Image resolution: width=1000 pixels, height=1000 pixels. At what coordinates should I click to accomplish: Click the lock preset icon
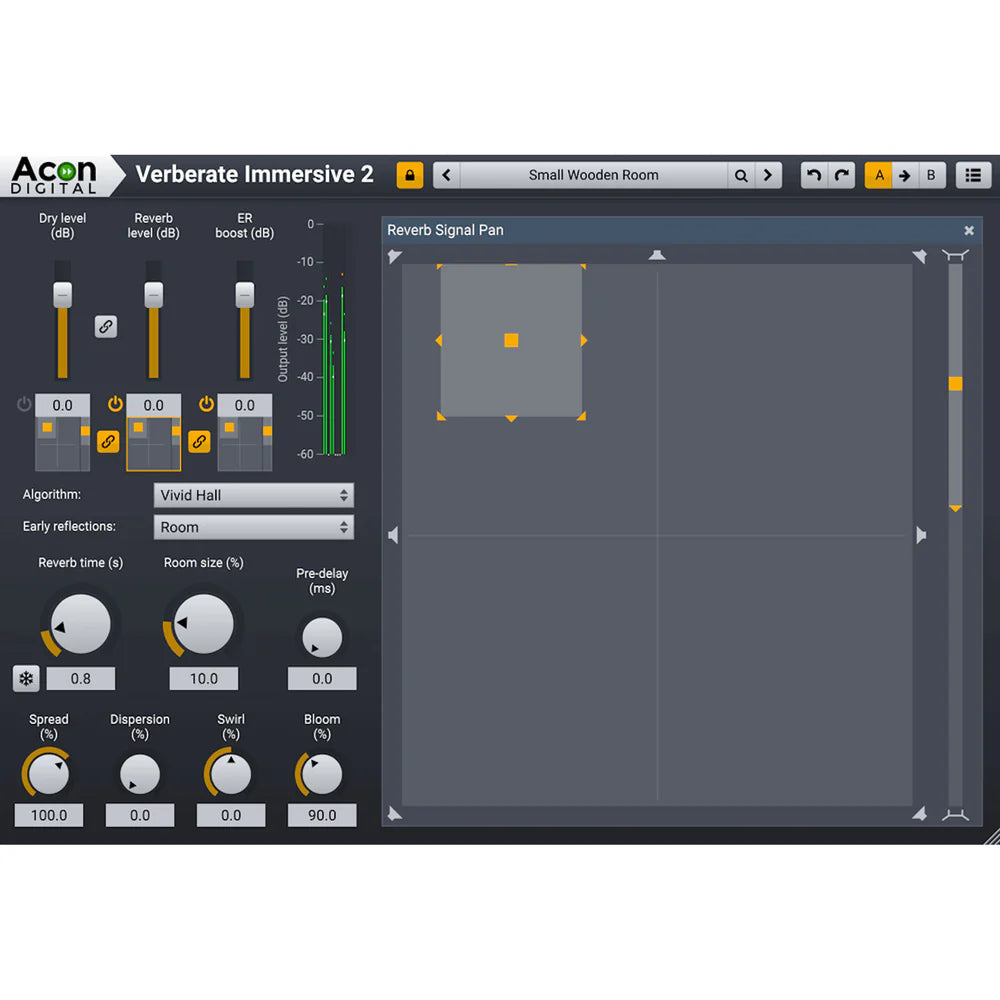(x=410, y=175)
